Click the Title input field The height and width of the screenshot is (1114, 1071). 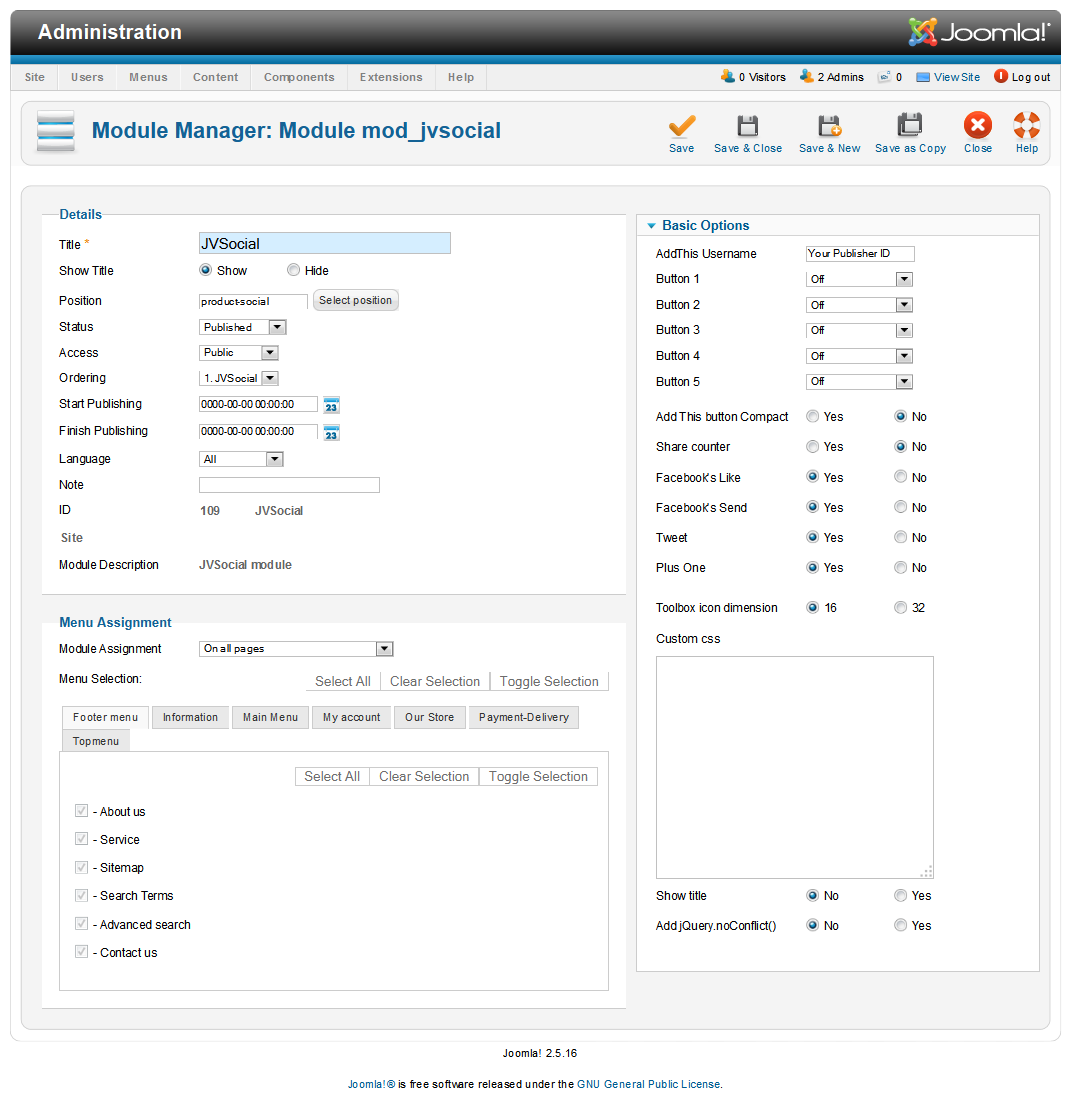coord(325,244)
